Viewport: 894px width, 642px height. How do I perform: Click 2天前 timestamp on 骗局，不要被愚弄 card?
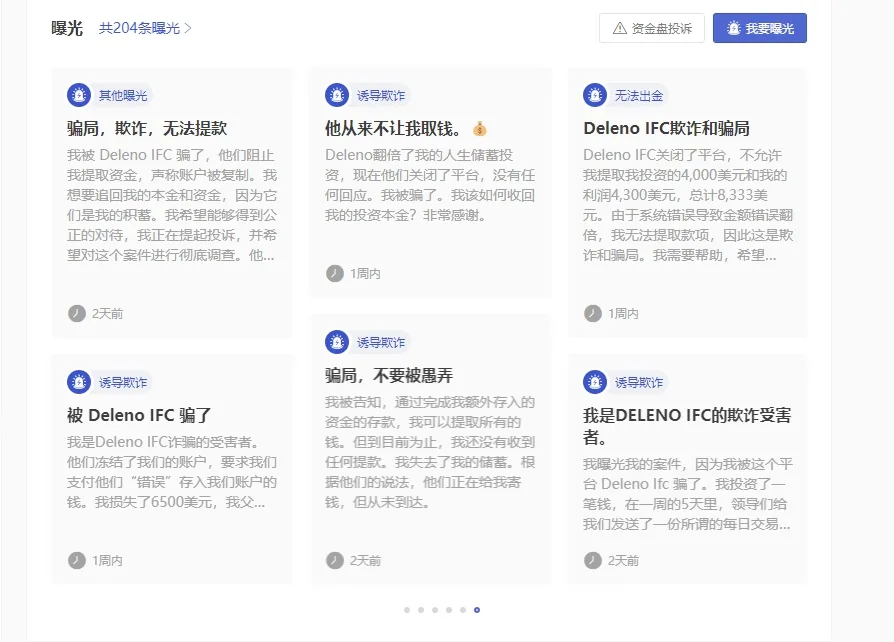[x=365, y=560]
